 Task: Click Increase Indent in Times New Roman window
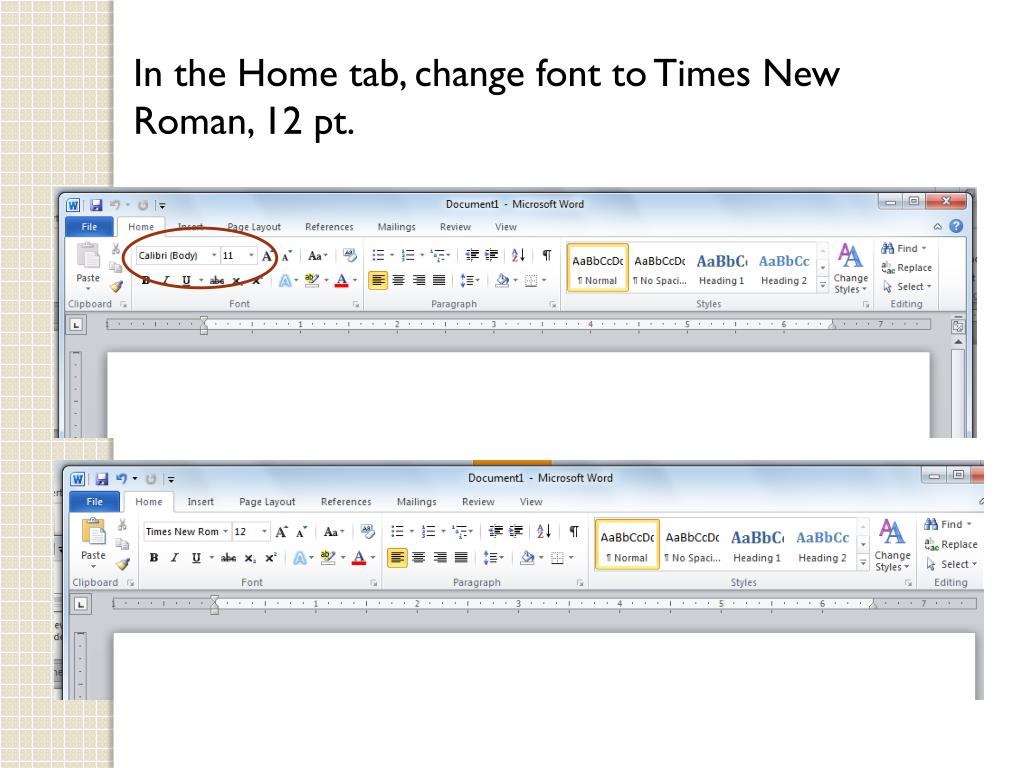[x=516, y=532]
